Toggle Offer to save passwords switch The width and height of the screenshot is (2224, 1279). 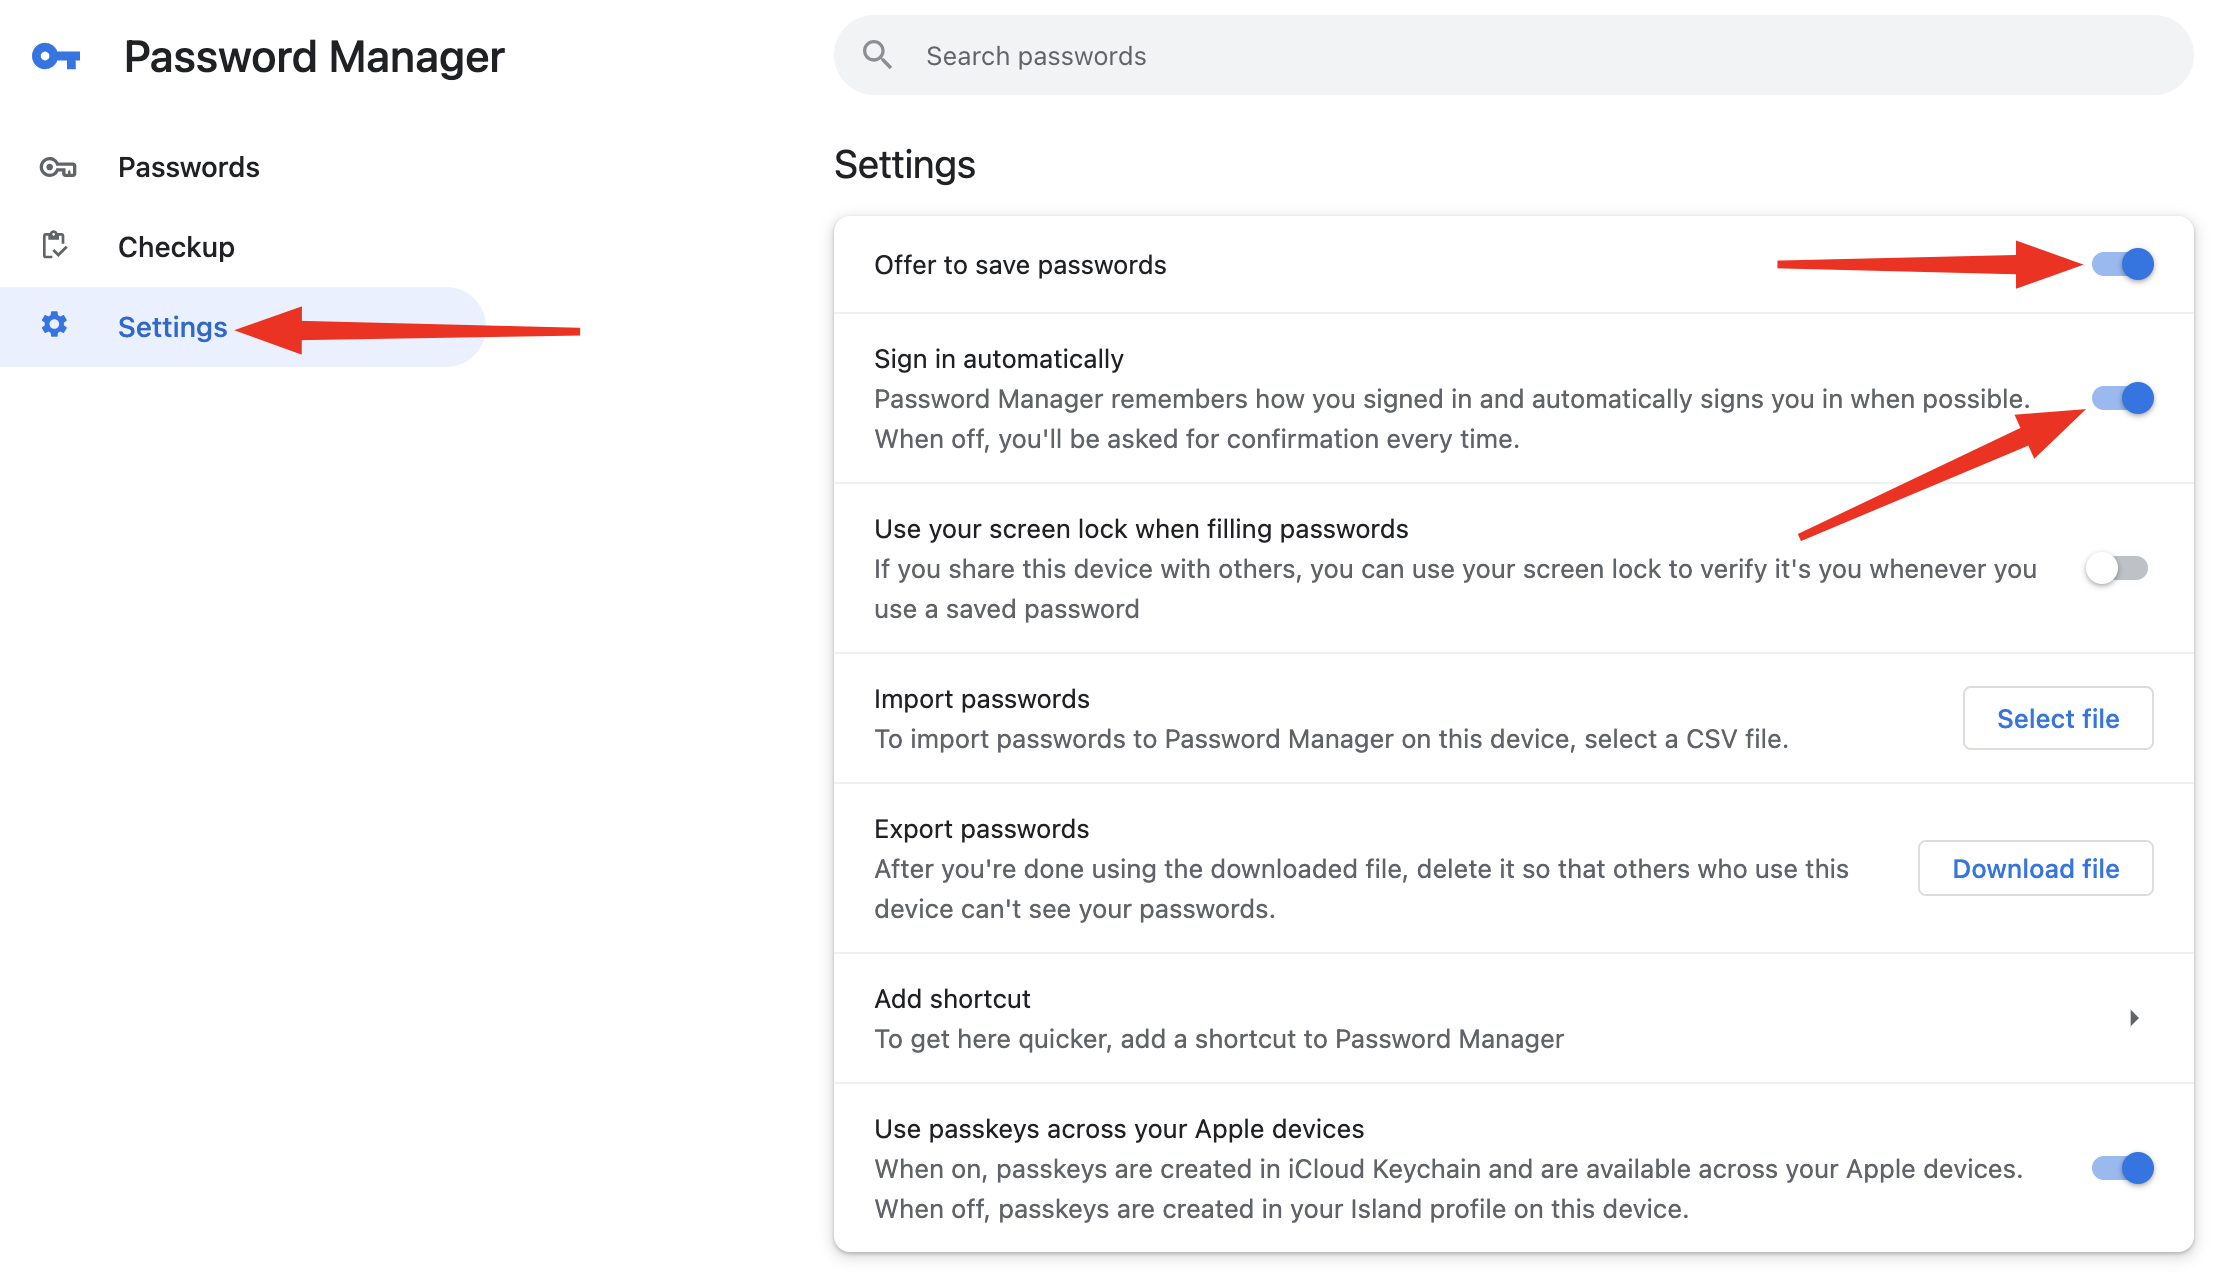coord(2122,264)
